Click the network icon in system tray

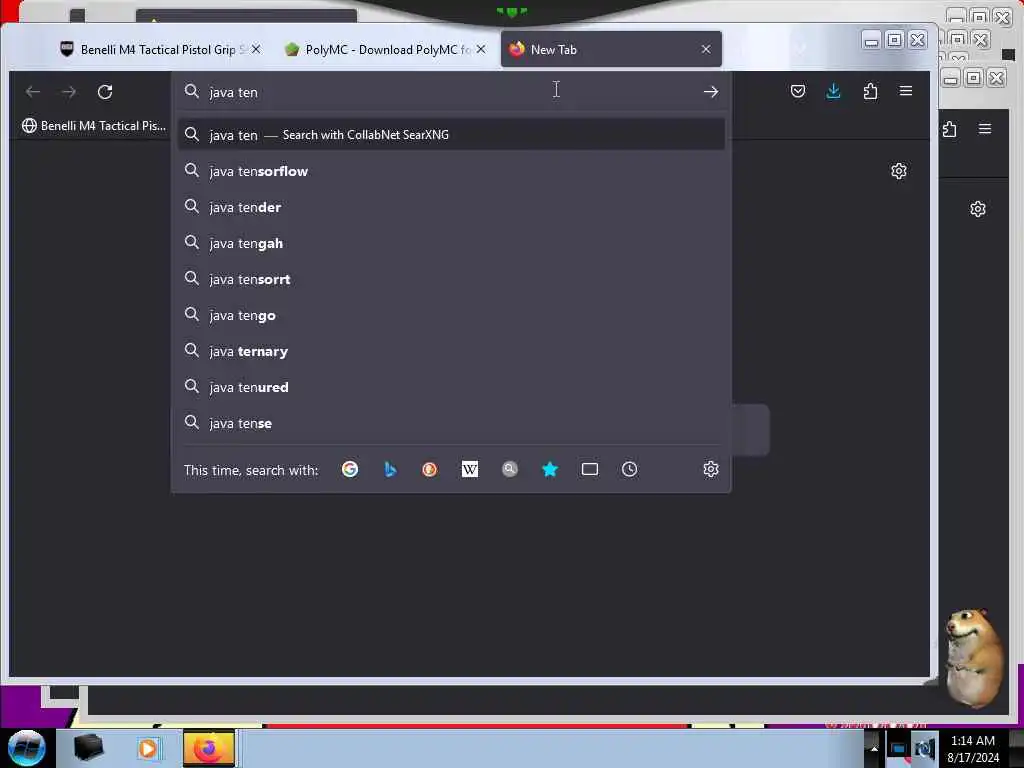pyautogui.click(x=899, y=750)
